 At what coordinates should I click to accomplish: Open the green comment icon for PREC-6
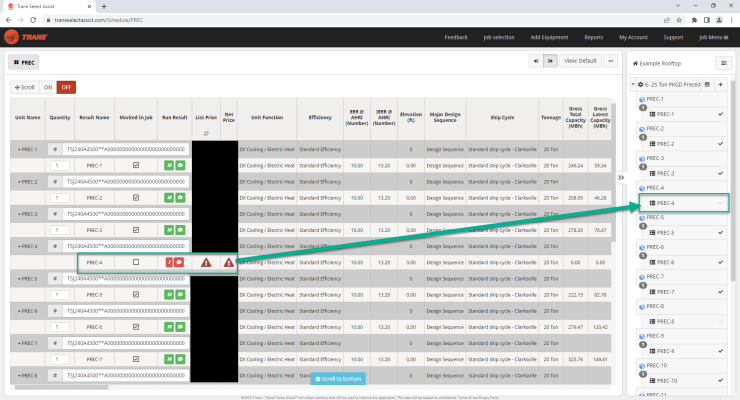click(180, 327)
